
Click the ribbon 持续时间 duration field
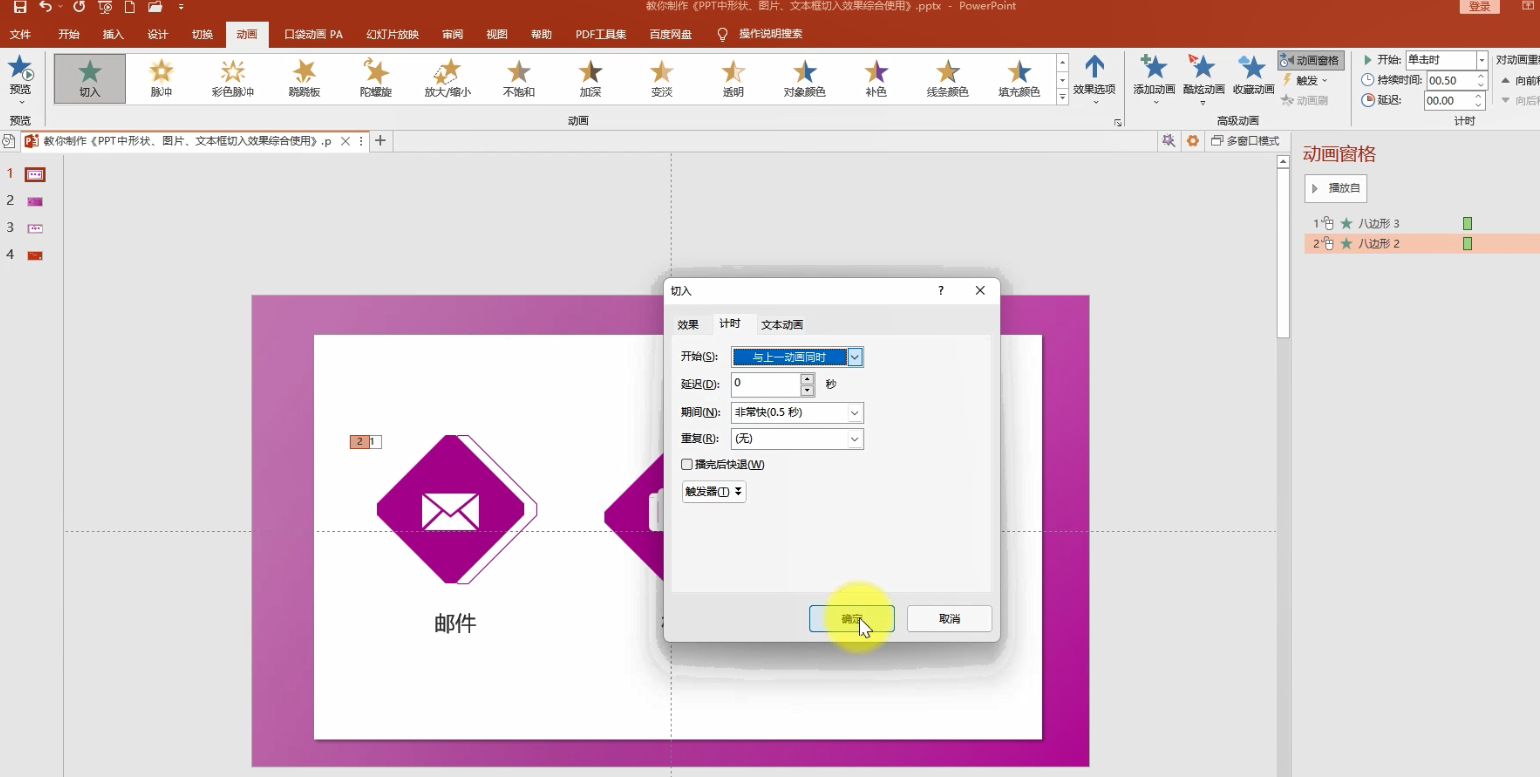tap(1451, 80)
